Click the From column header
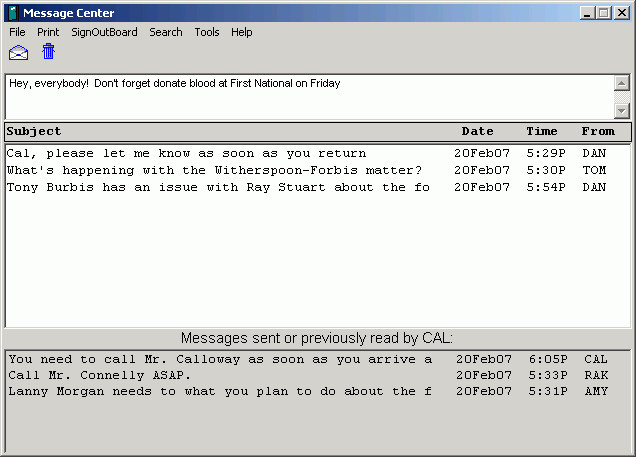 click(x=598, y=131)
